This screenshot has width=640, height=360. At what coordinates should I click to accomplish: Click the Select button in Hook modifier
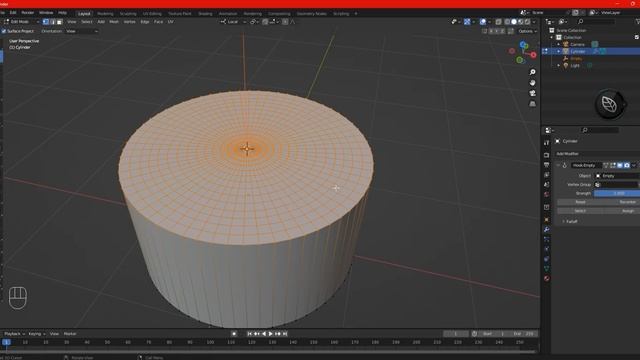pyautogui.click(x=580, y=211)
